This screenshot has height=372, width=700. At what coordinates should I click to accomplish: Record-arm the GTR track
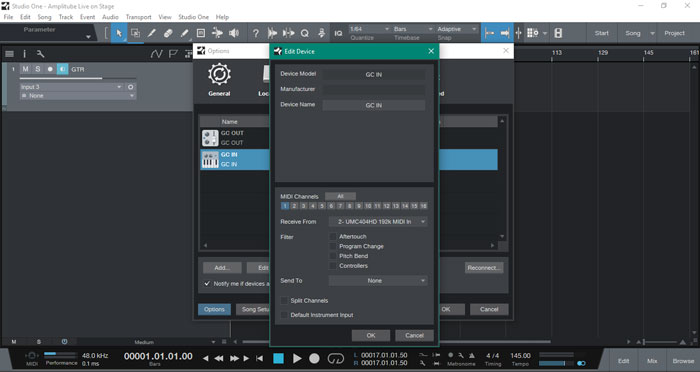50,69
